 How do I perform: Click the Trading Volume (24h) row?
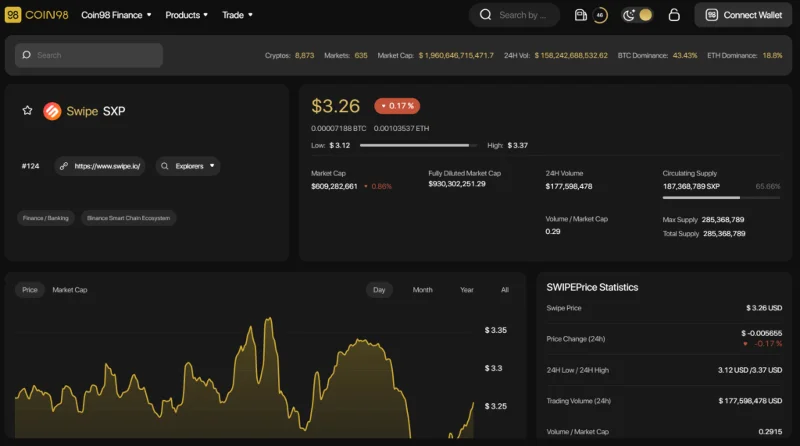[664, 401]
